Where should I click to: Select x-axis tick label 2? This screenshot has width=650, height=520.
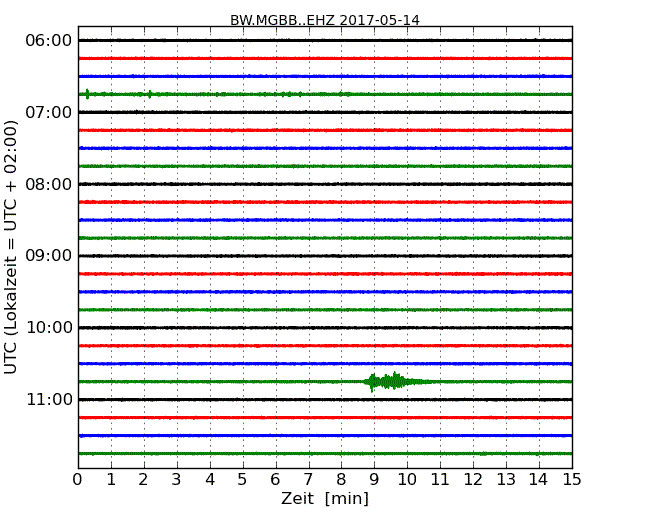[143, 480]
